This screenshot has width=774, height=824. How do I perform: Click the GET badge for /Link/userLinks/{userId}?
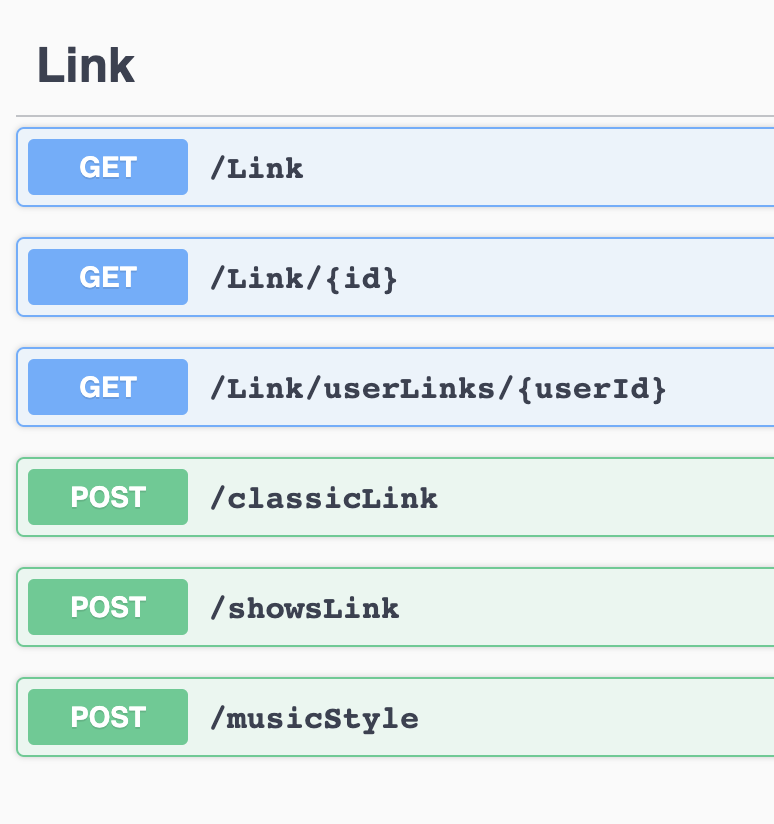pos(107,387)
